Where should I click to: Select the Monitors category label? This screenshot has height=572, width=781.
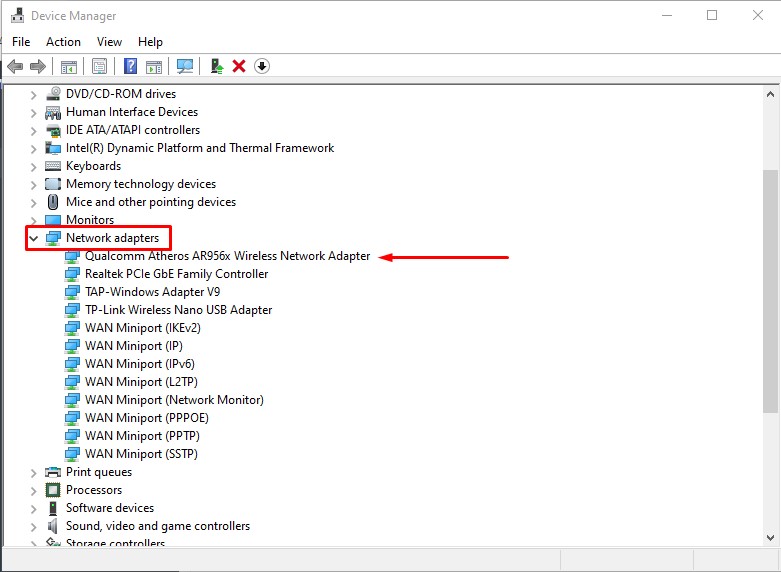tap(90, 220)
